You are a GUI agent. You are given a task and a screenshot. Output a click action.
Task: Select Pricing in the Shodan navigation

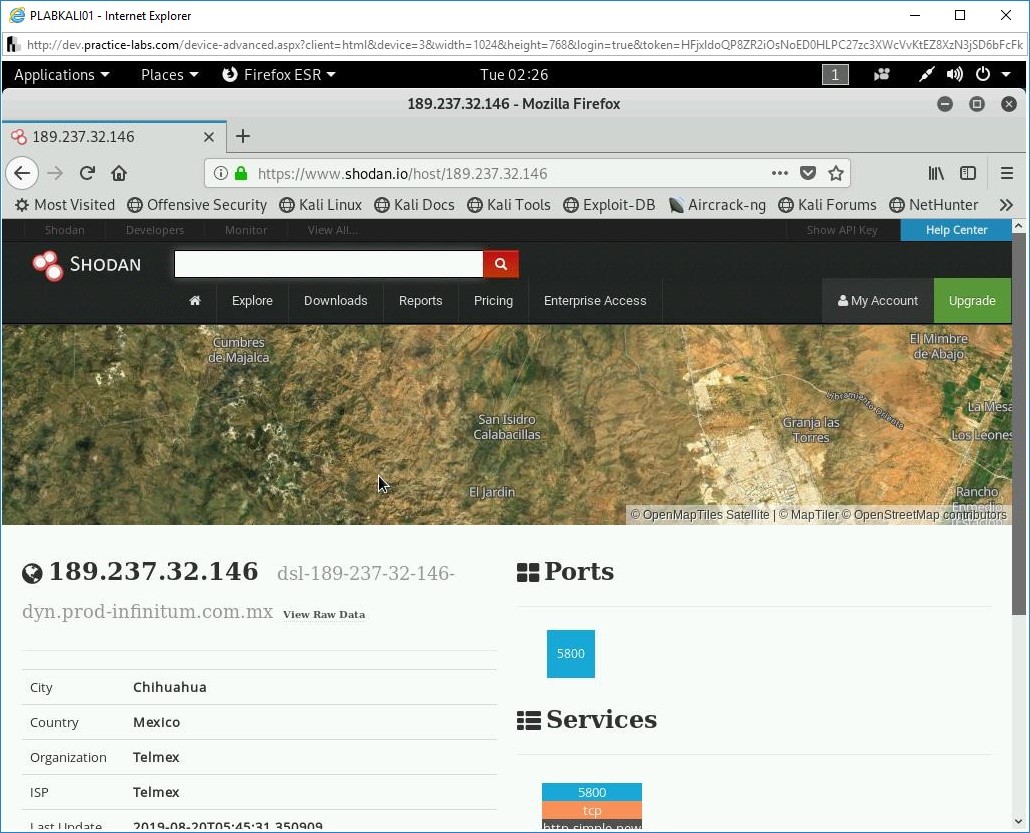[493, 301]
